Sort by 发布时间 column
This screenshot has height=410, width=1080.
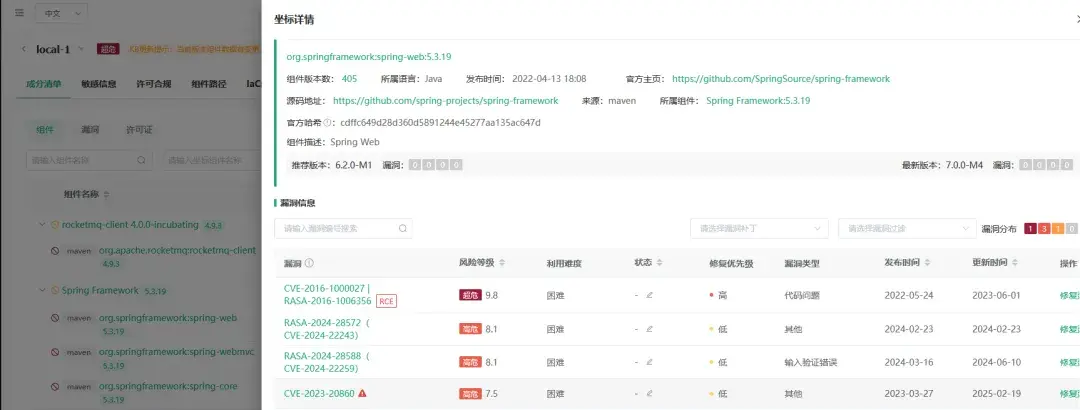tap(927, 263)
